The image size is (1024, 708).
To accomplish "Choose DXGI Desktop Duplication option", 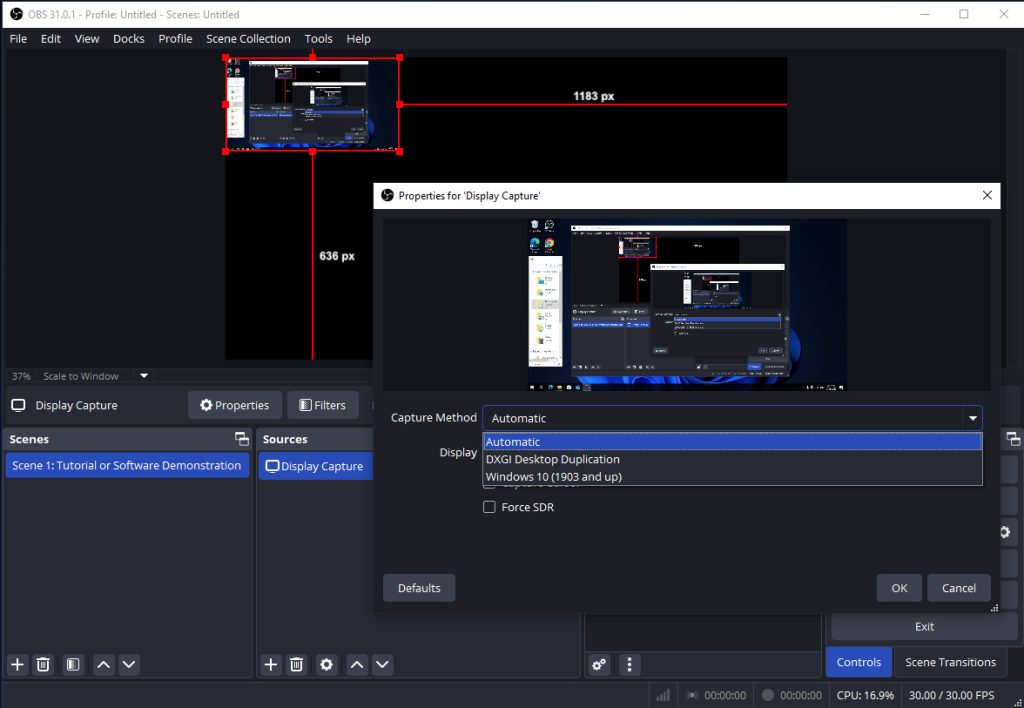I will [732, 459].
